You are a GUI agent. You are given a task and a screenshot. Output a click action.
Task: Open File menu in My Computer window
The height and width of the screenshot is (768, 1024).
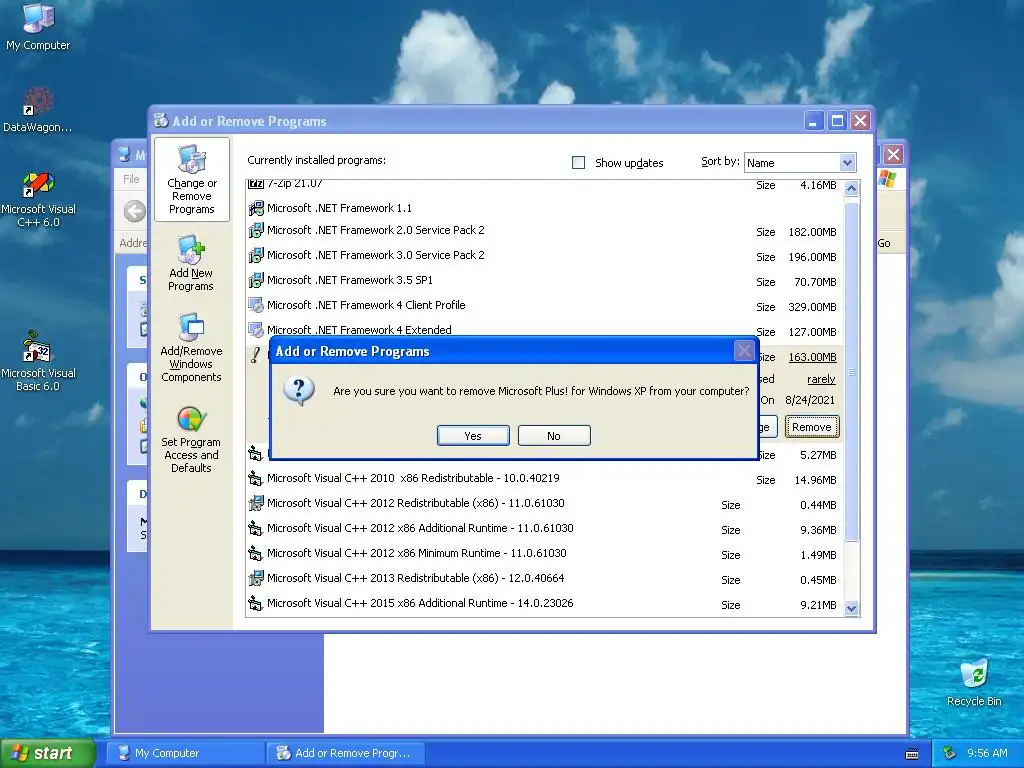coord(131,179)
